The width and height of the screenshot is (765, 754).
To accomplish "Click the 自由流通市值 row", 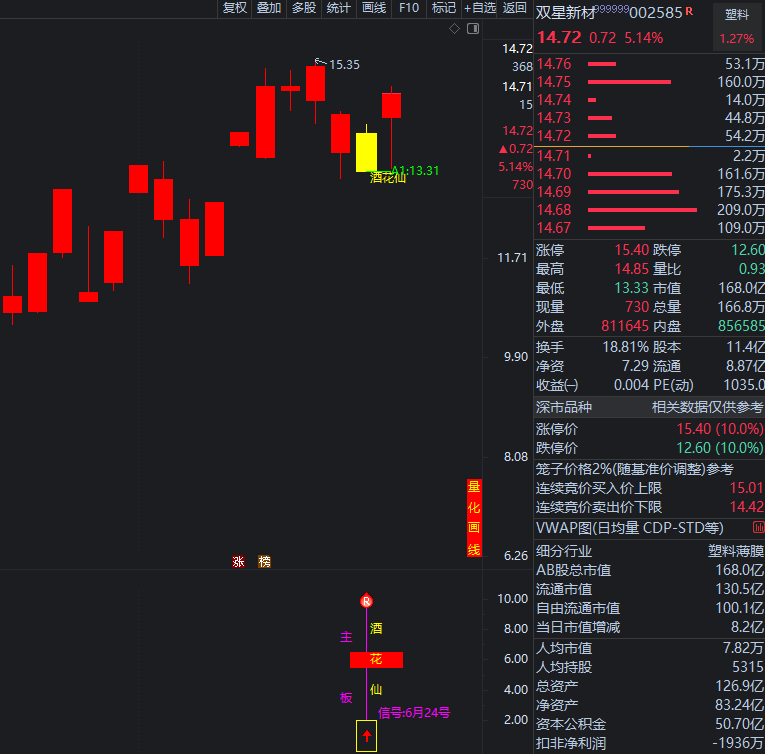I will coord(649,608).
